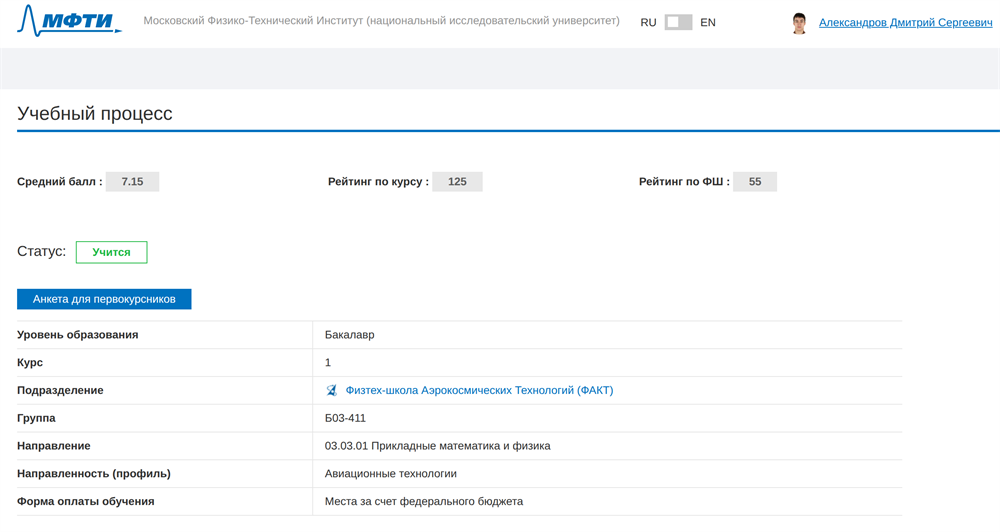
Task: Select the course rating value 125
Action: click(457, 182)
